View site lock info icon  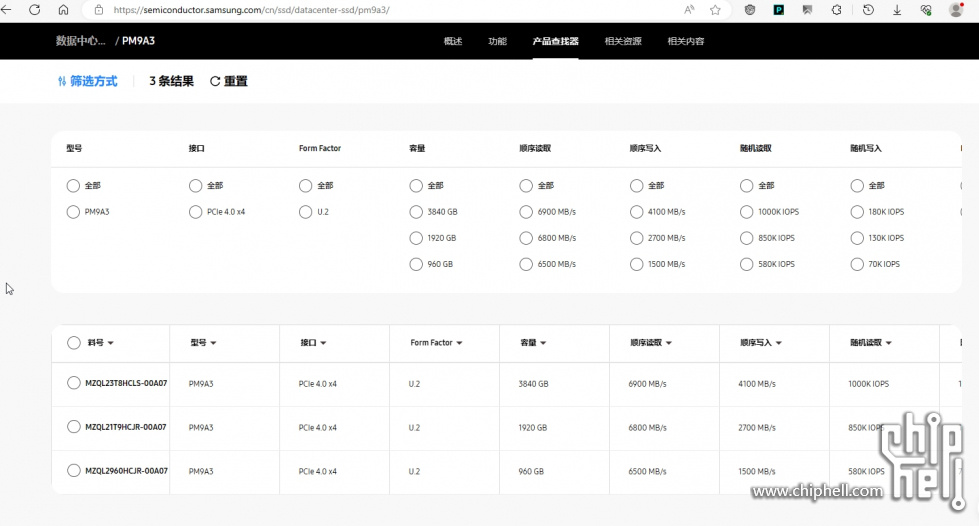(x=99, y=10)
